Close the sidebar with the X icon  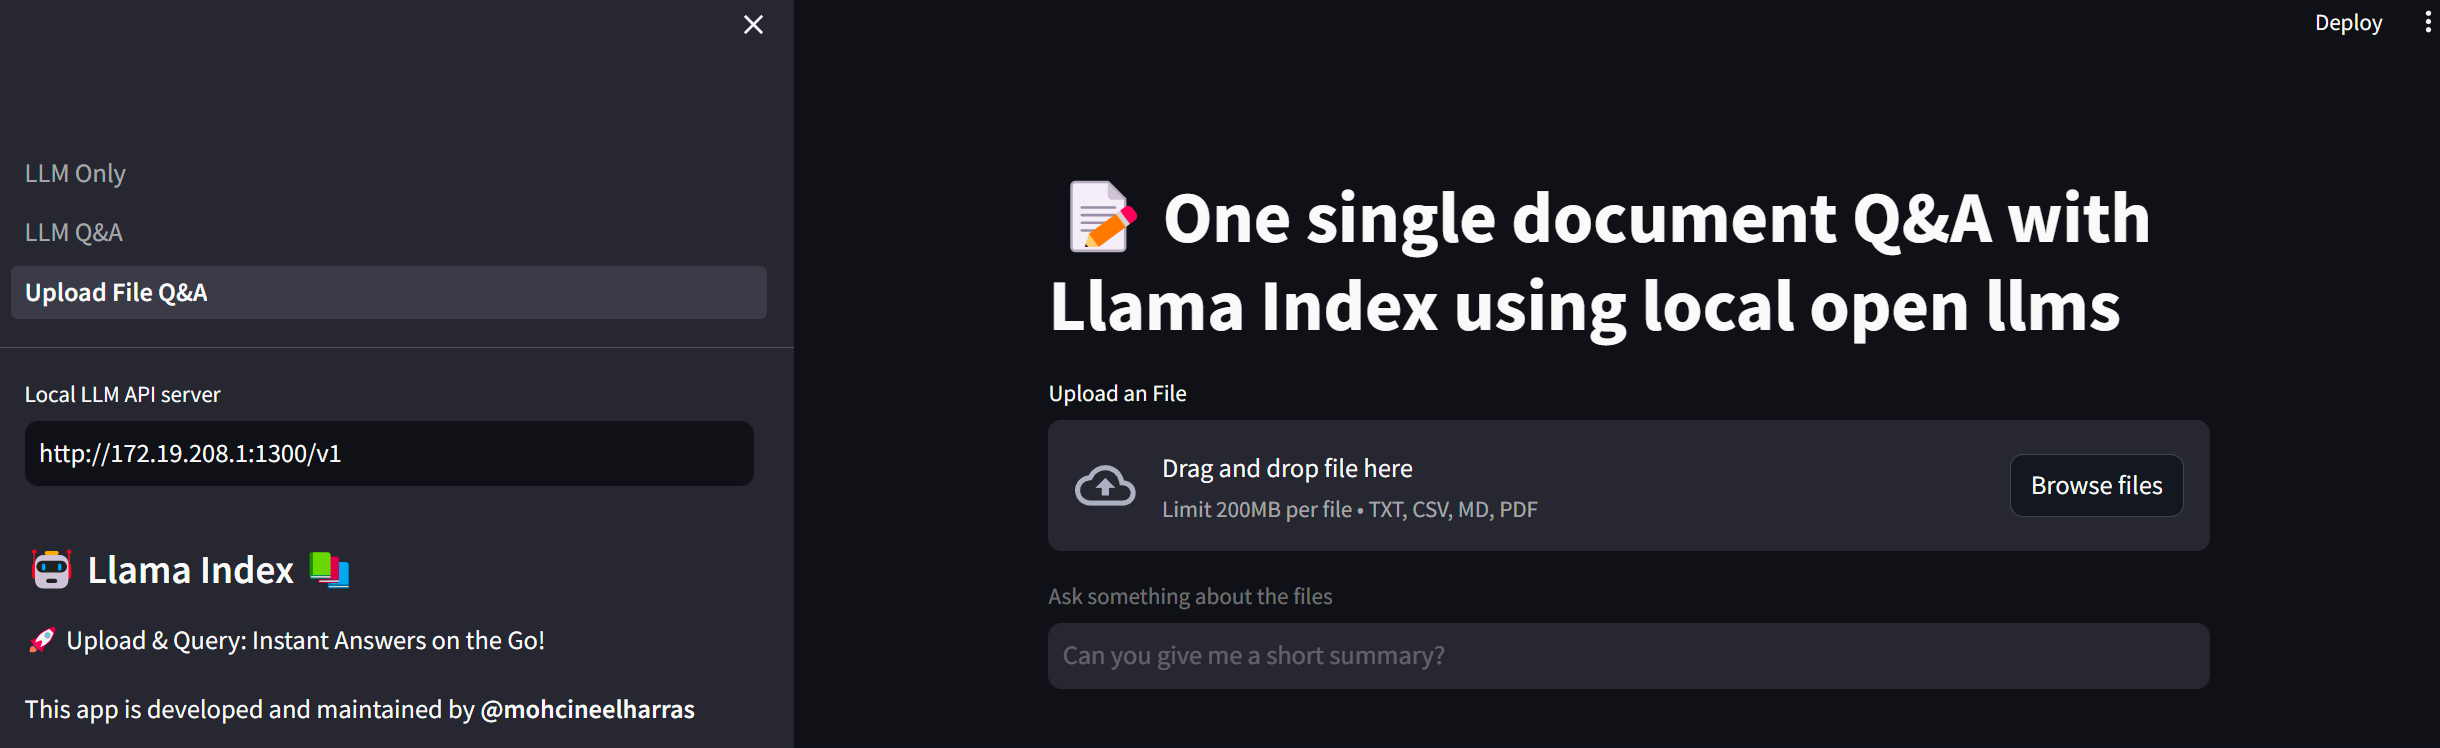(753, 25)
